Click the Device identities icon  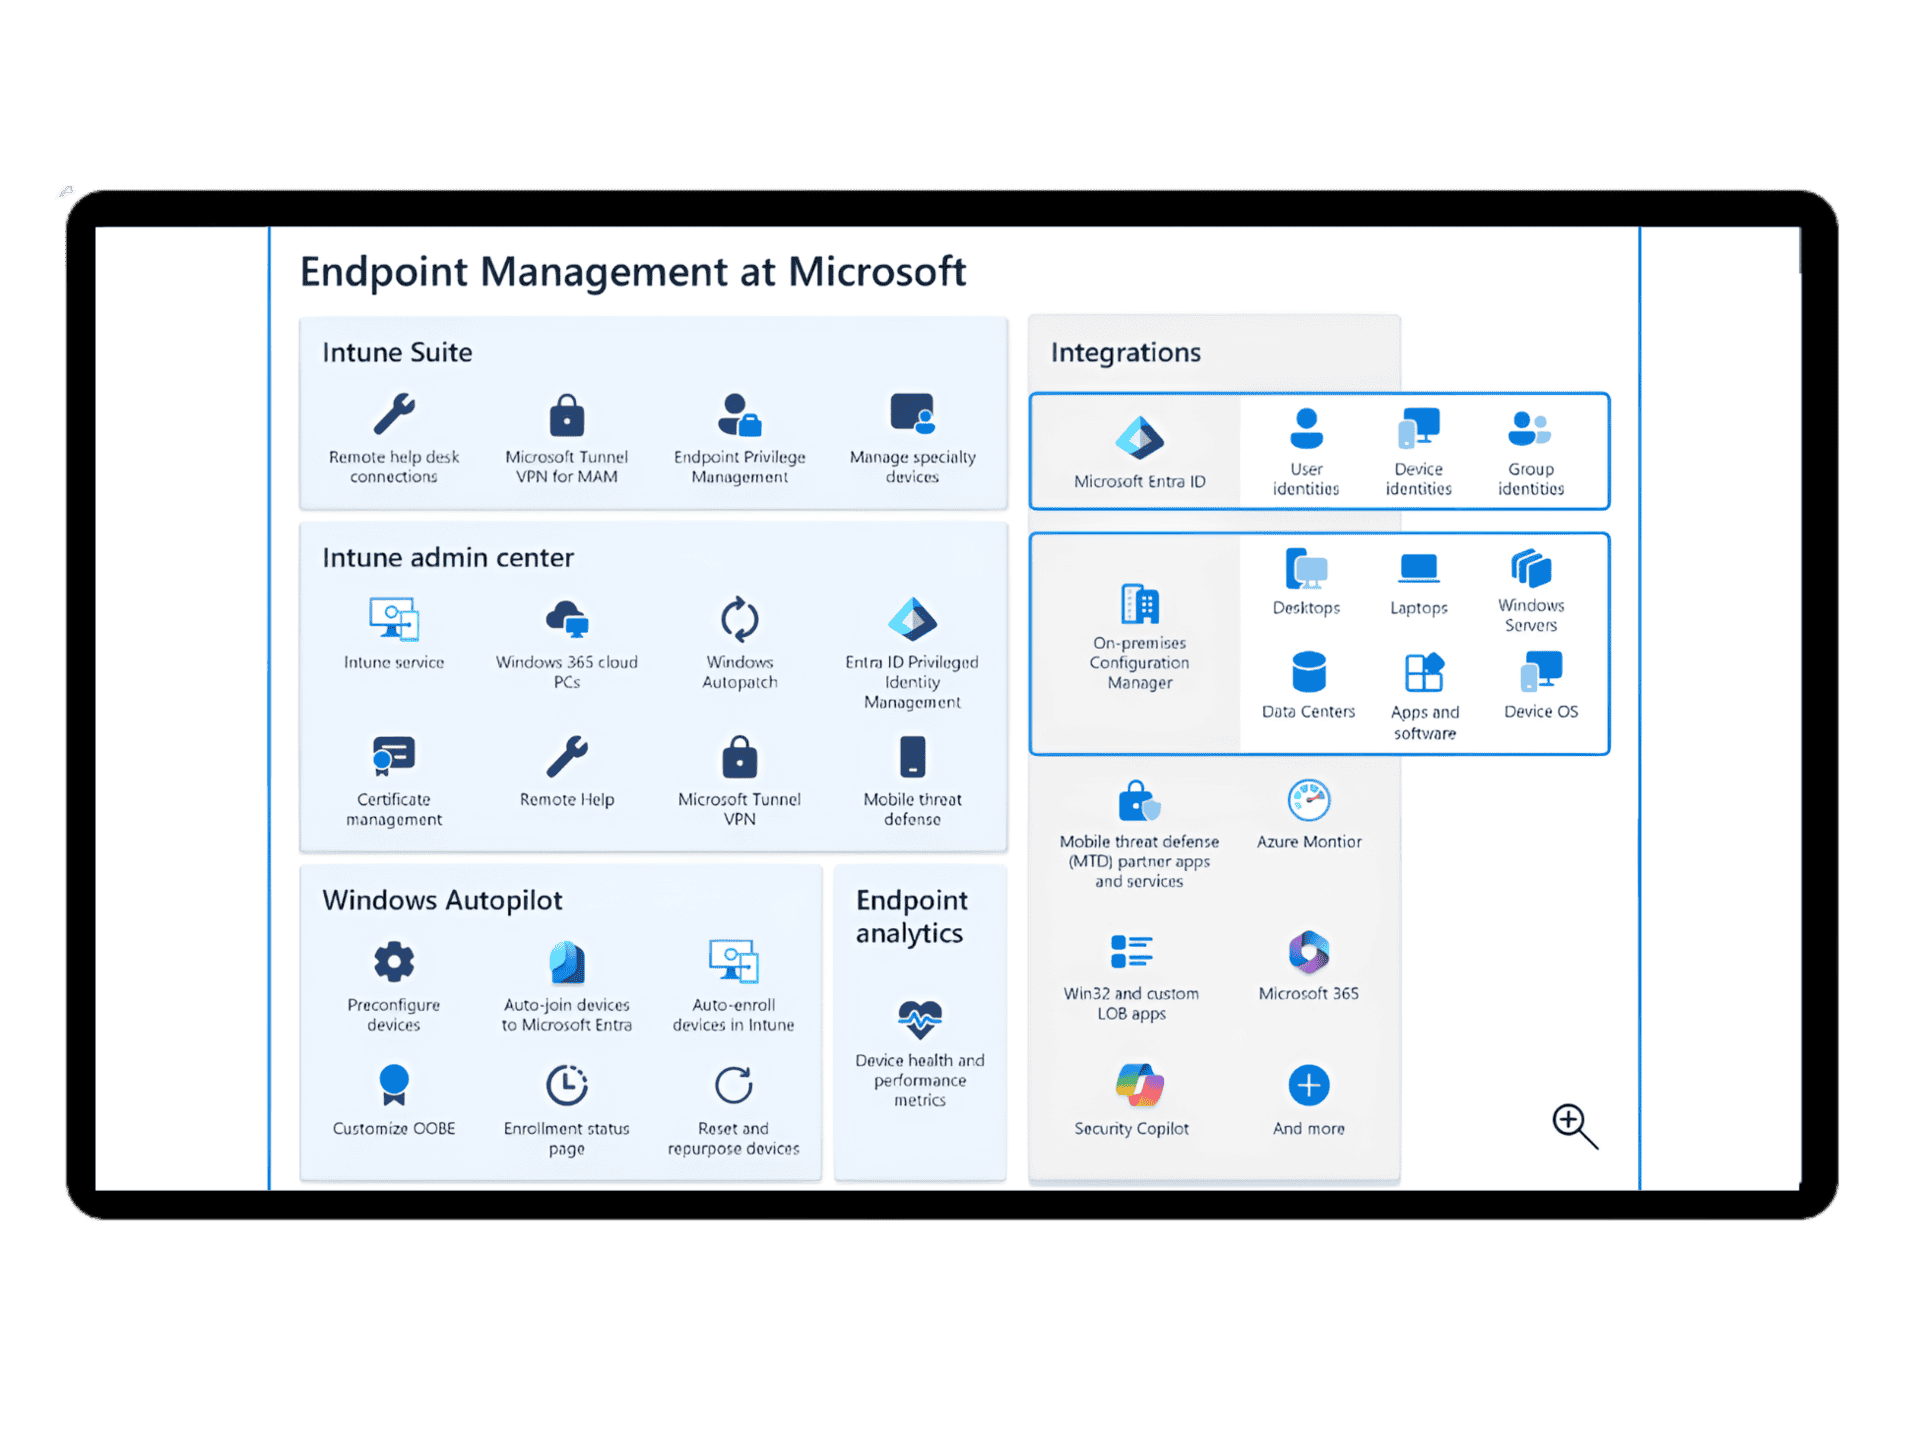[1419, 428]
